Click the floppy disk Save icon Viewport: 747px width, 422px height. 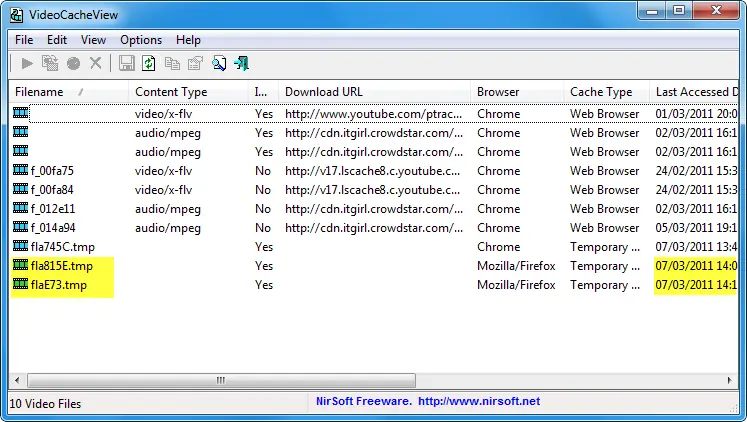[x=126, y=63]
